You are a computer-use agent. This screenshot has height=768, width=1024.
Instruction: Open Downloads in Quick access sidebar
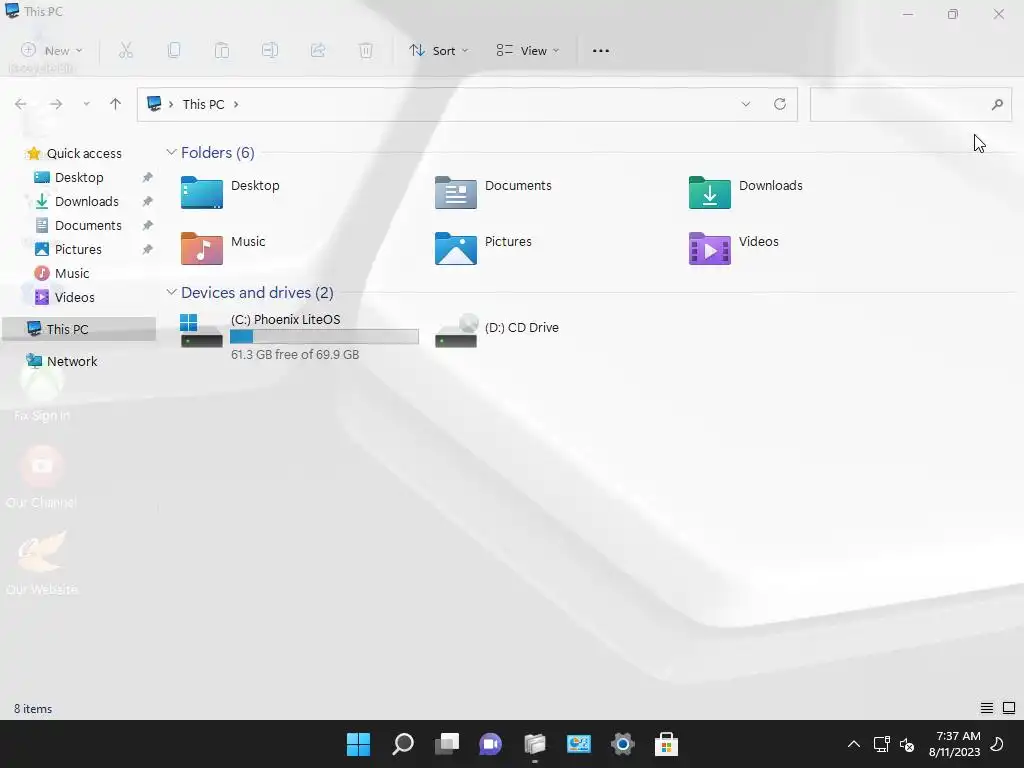(76, 201)
